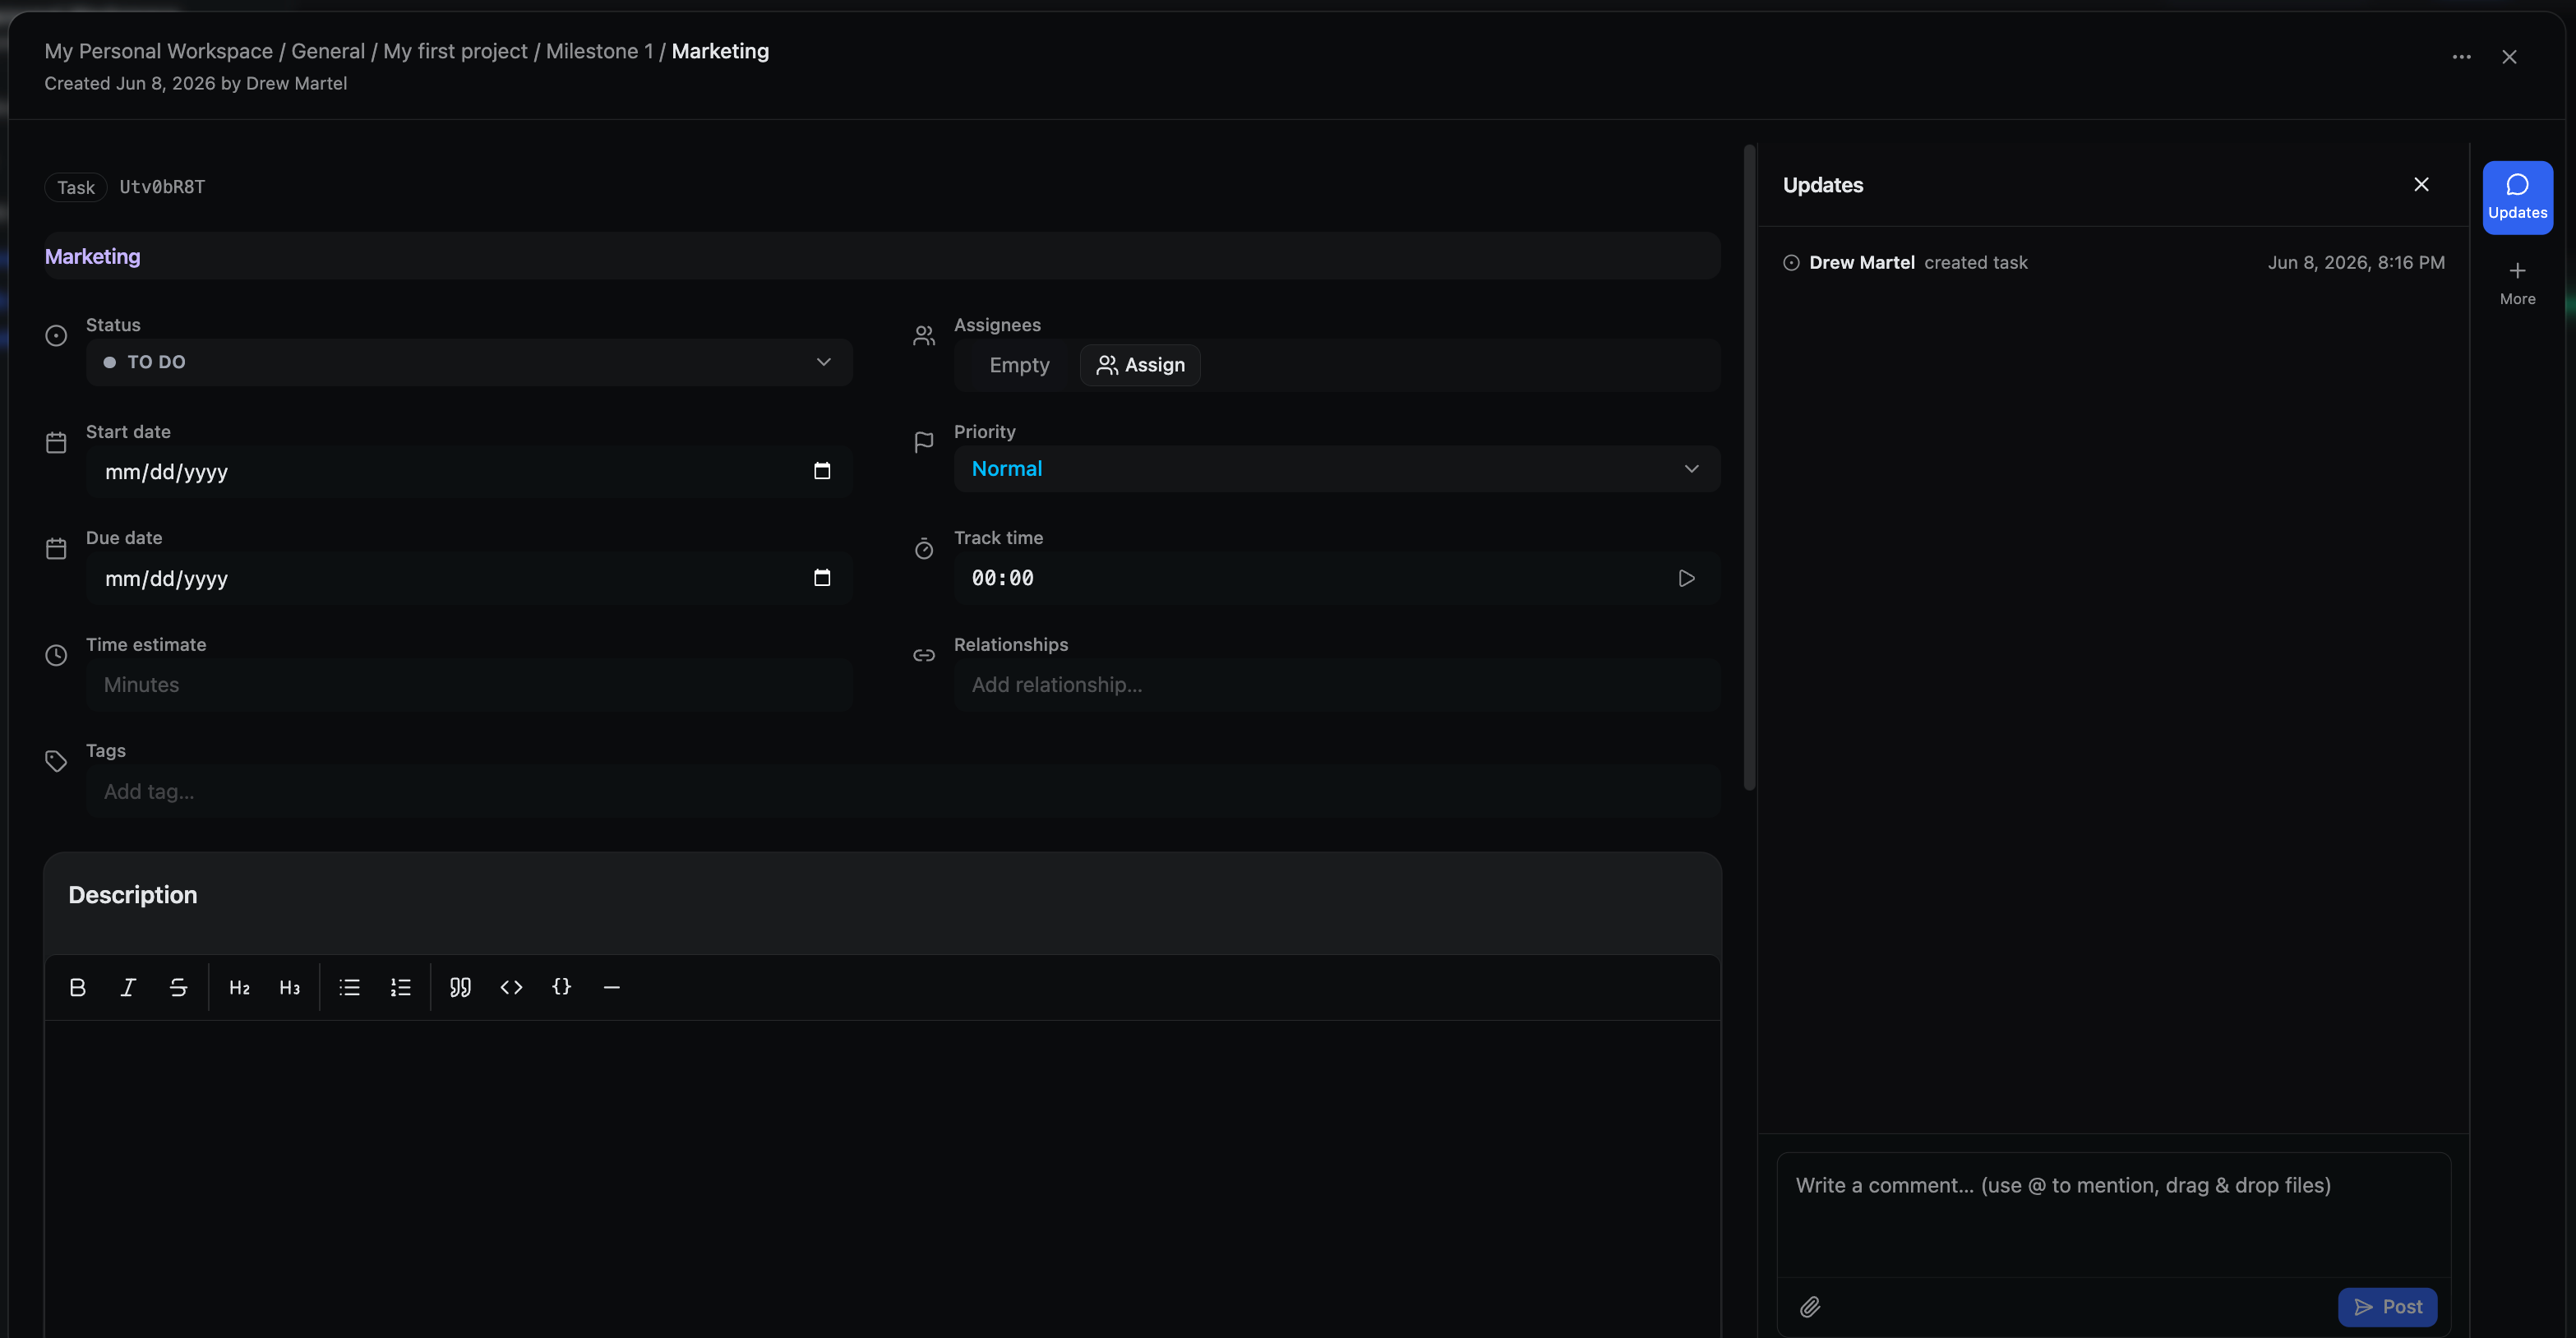2576x1338 pixels.
Task: Open My first project breadcrumb
Action: (x=455, y=51)
